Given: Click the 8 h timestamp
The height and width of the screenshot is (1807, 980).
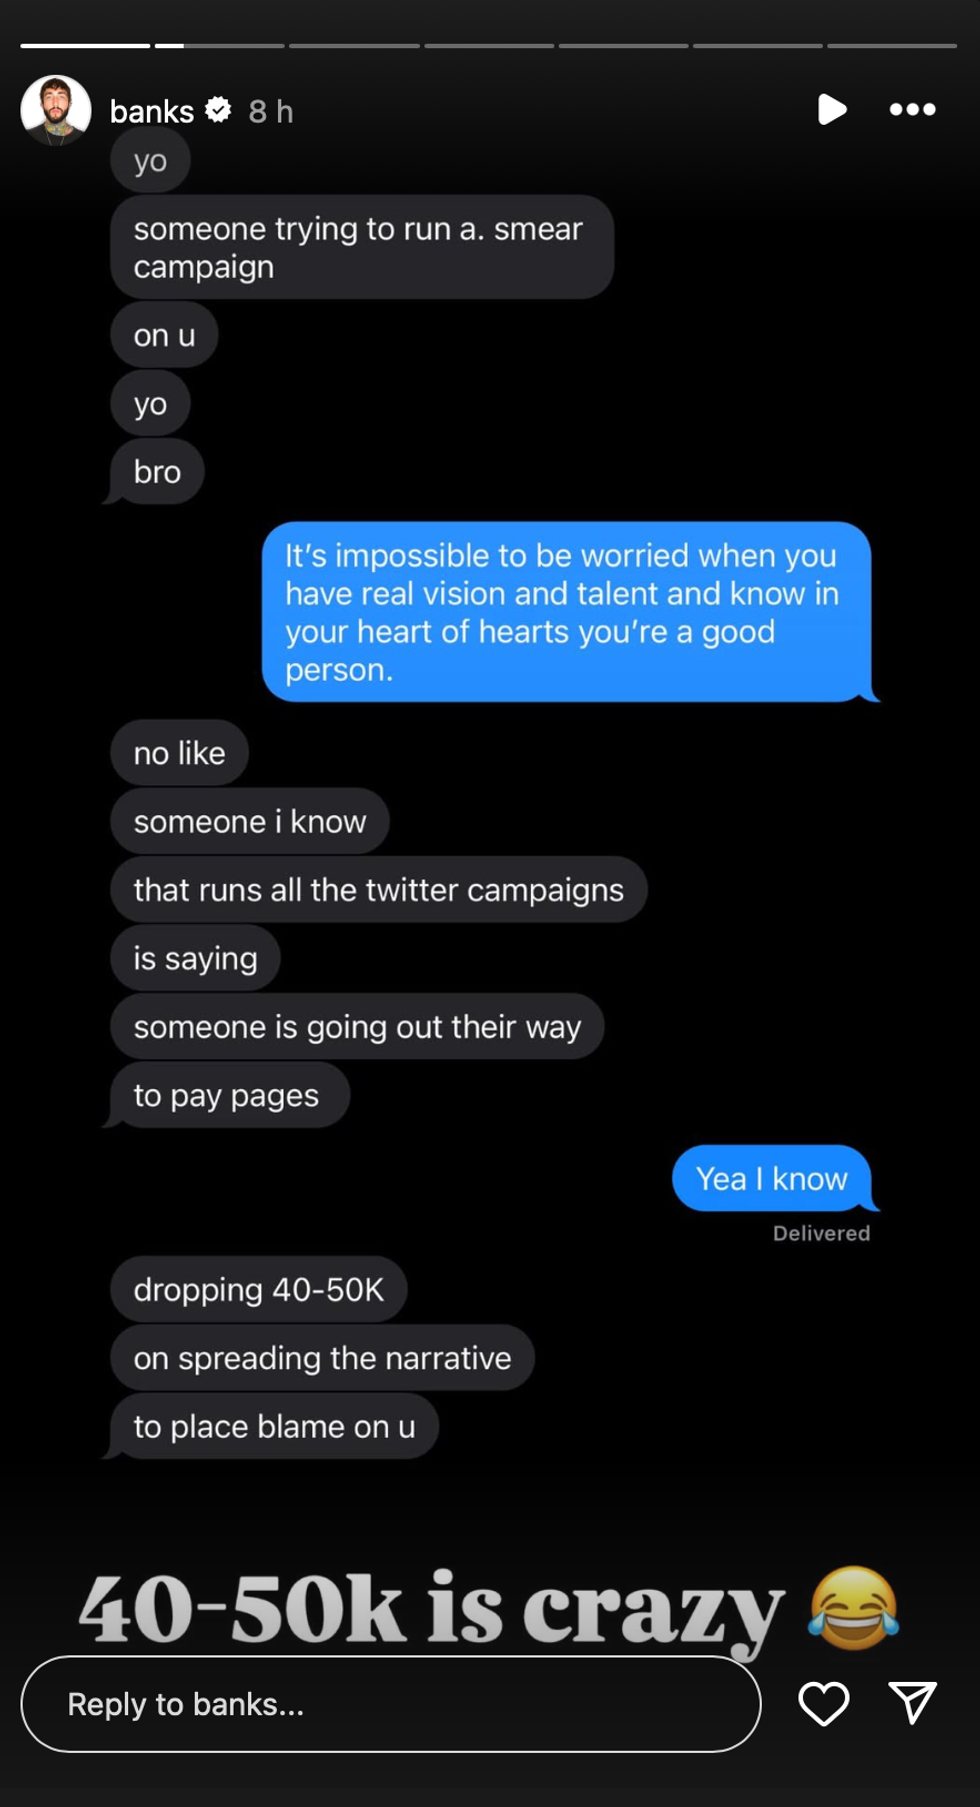Looking at the screenshot, I should (x=271, y=111).
